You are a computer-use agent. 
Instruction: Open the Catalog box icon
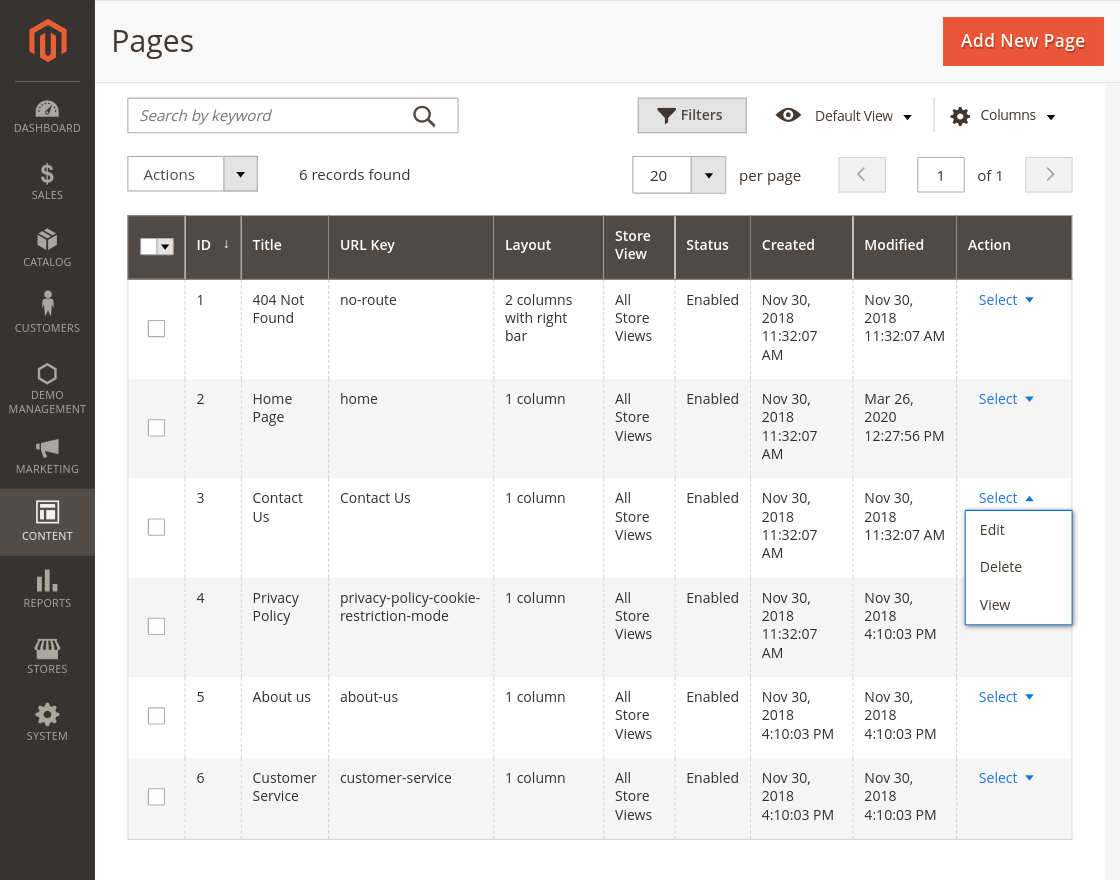[47, 241]
